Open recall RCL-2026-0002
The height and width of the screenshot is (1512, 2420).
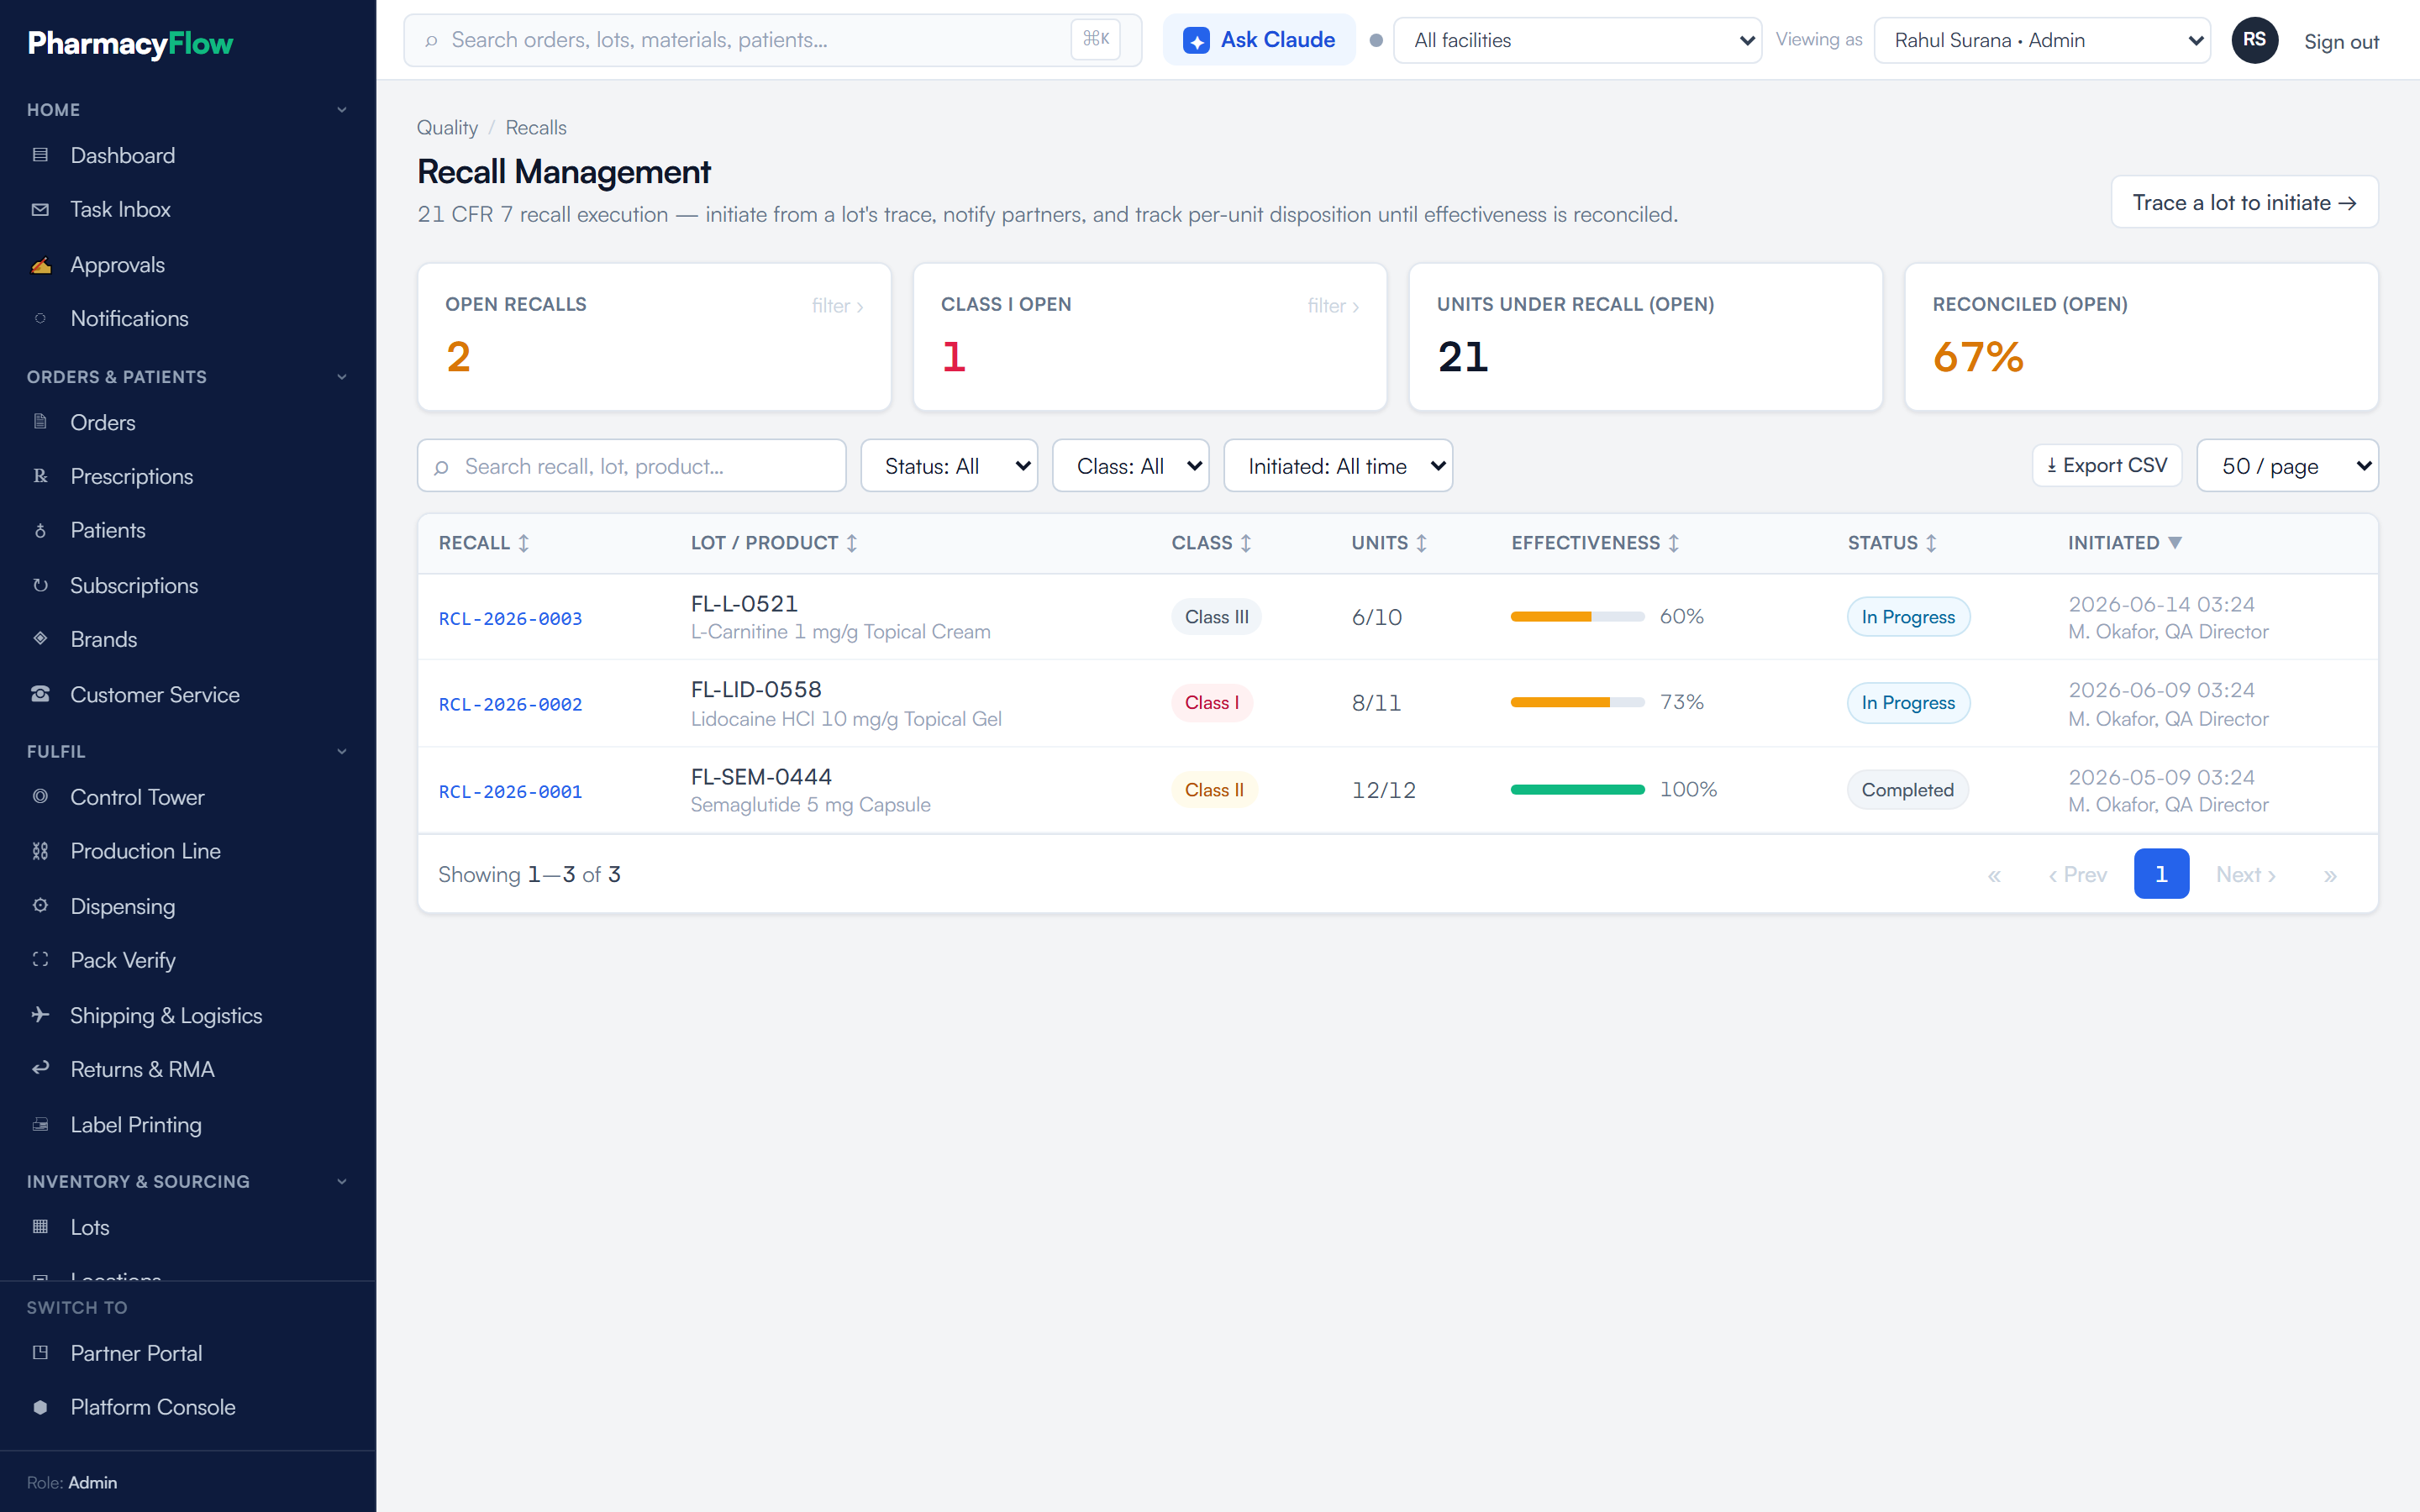pyautogui.click(x=510, y=704)
